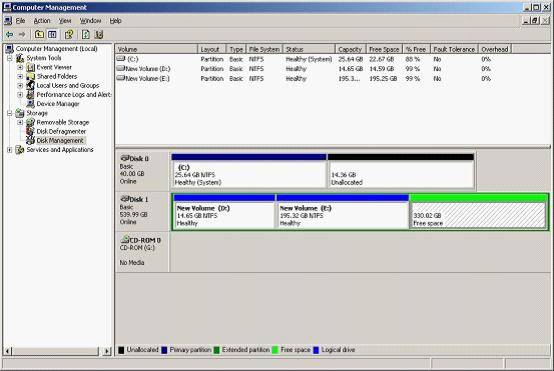Collapse the System Tools tree node
Viewport: 554px width, 371px height.
[x=10, y=58]
